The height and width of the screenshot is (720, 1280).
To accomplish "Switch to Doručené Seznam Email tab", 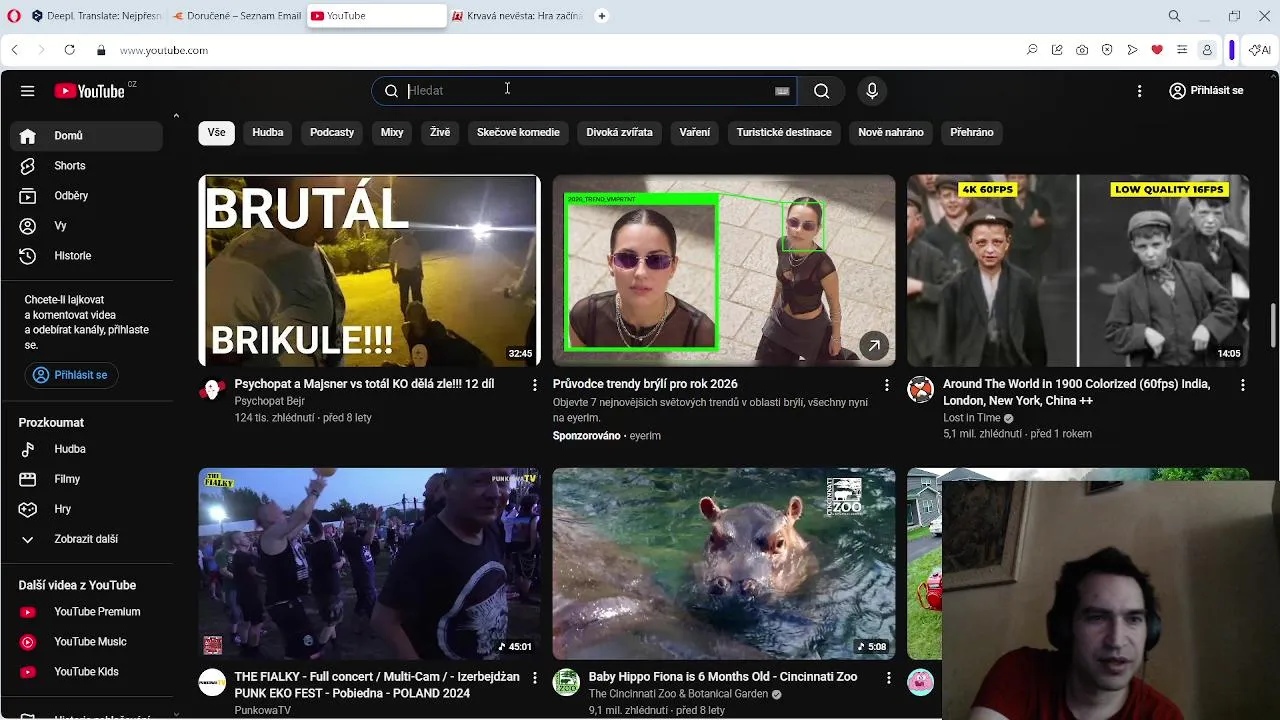I will tap(236, 16).
